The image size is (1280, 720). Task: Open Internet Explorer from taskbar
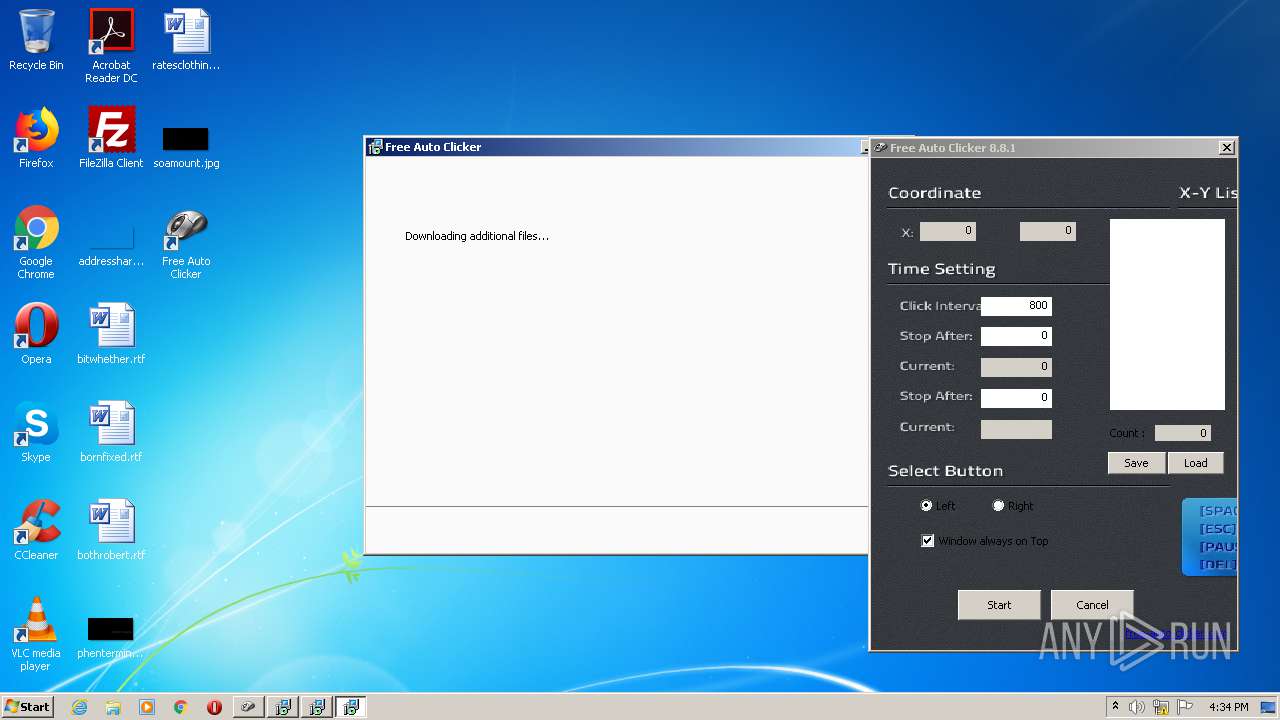click(79, 707)
